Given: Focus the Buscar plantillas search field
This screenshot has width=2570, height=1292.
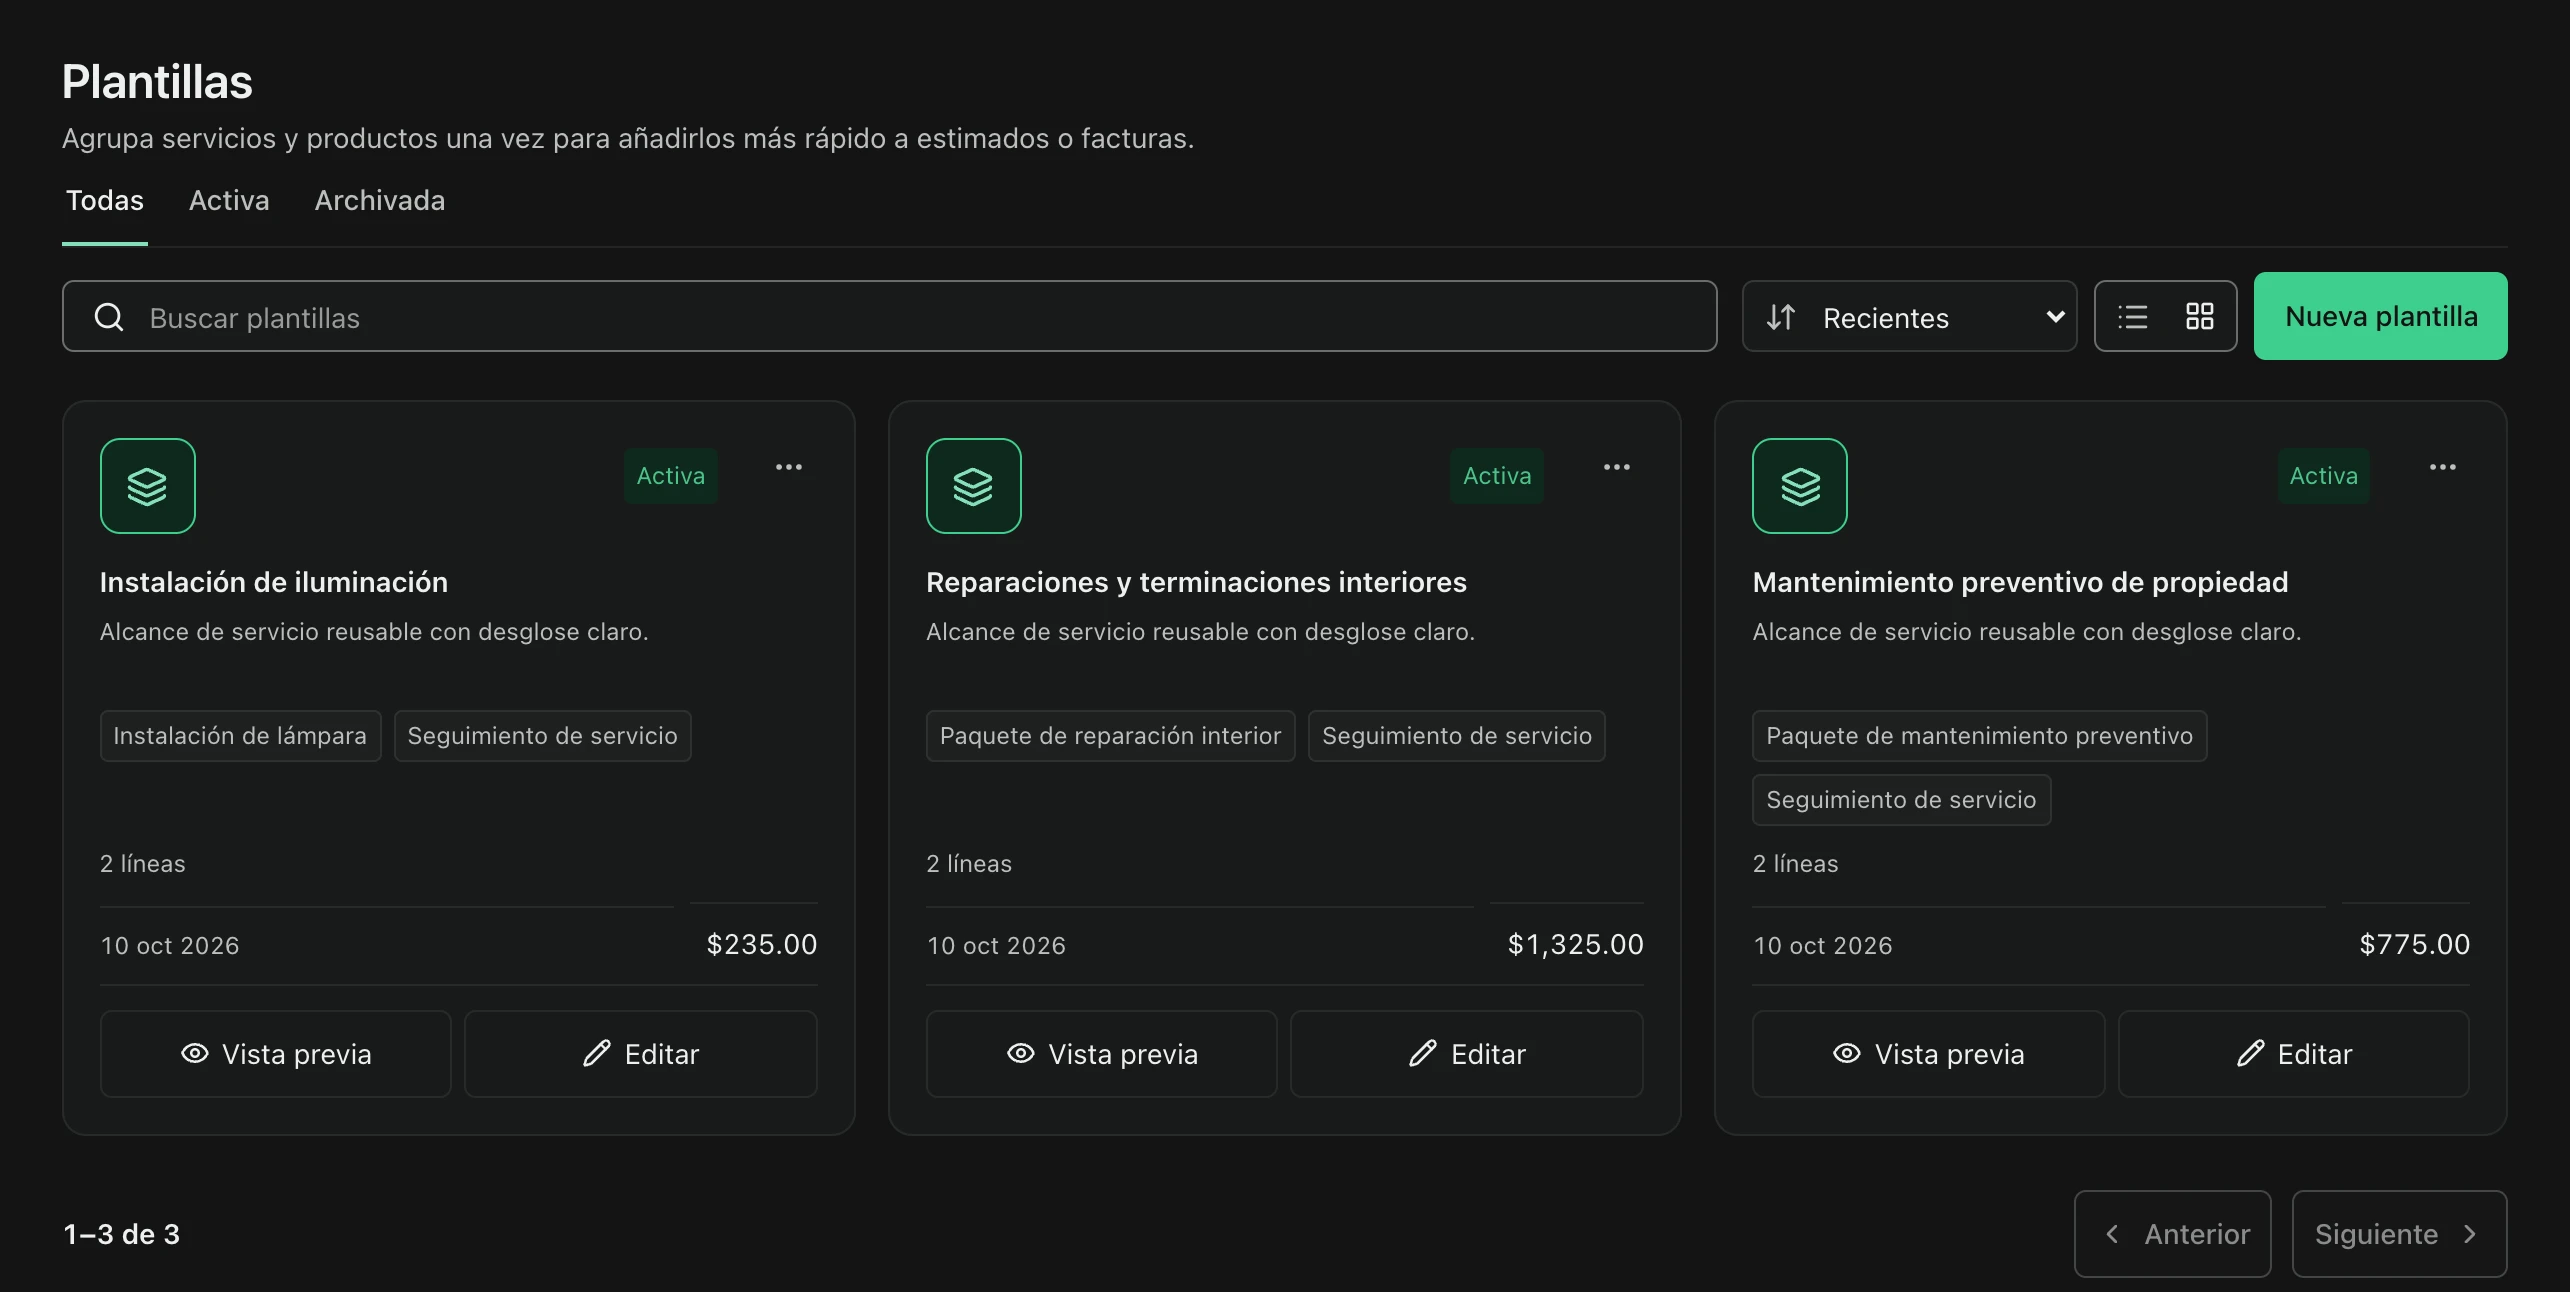Looking at the screenshot, I should pyautogui.click(x=889, y=317).
